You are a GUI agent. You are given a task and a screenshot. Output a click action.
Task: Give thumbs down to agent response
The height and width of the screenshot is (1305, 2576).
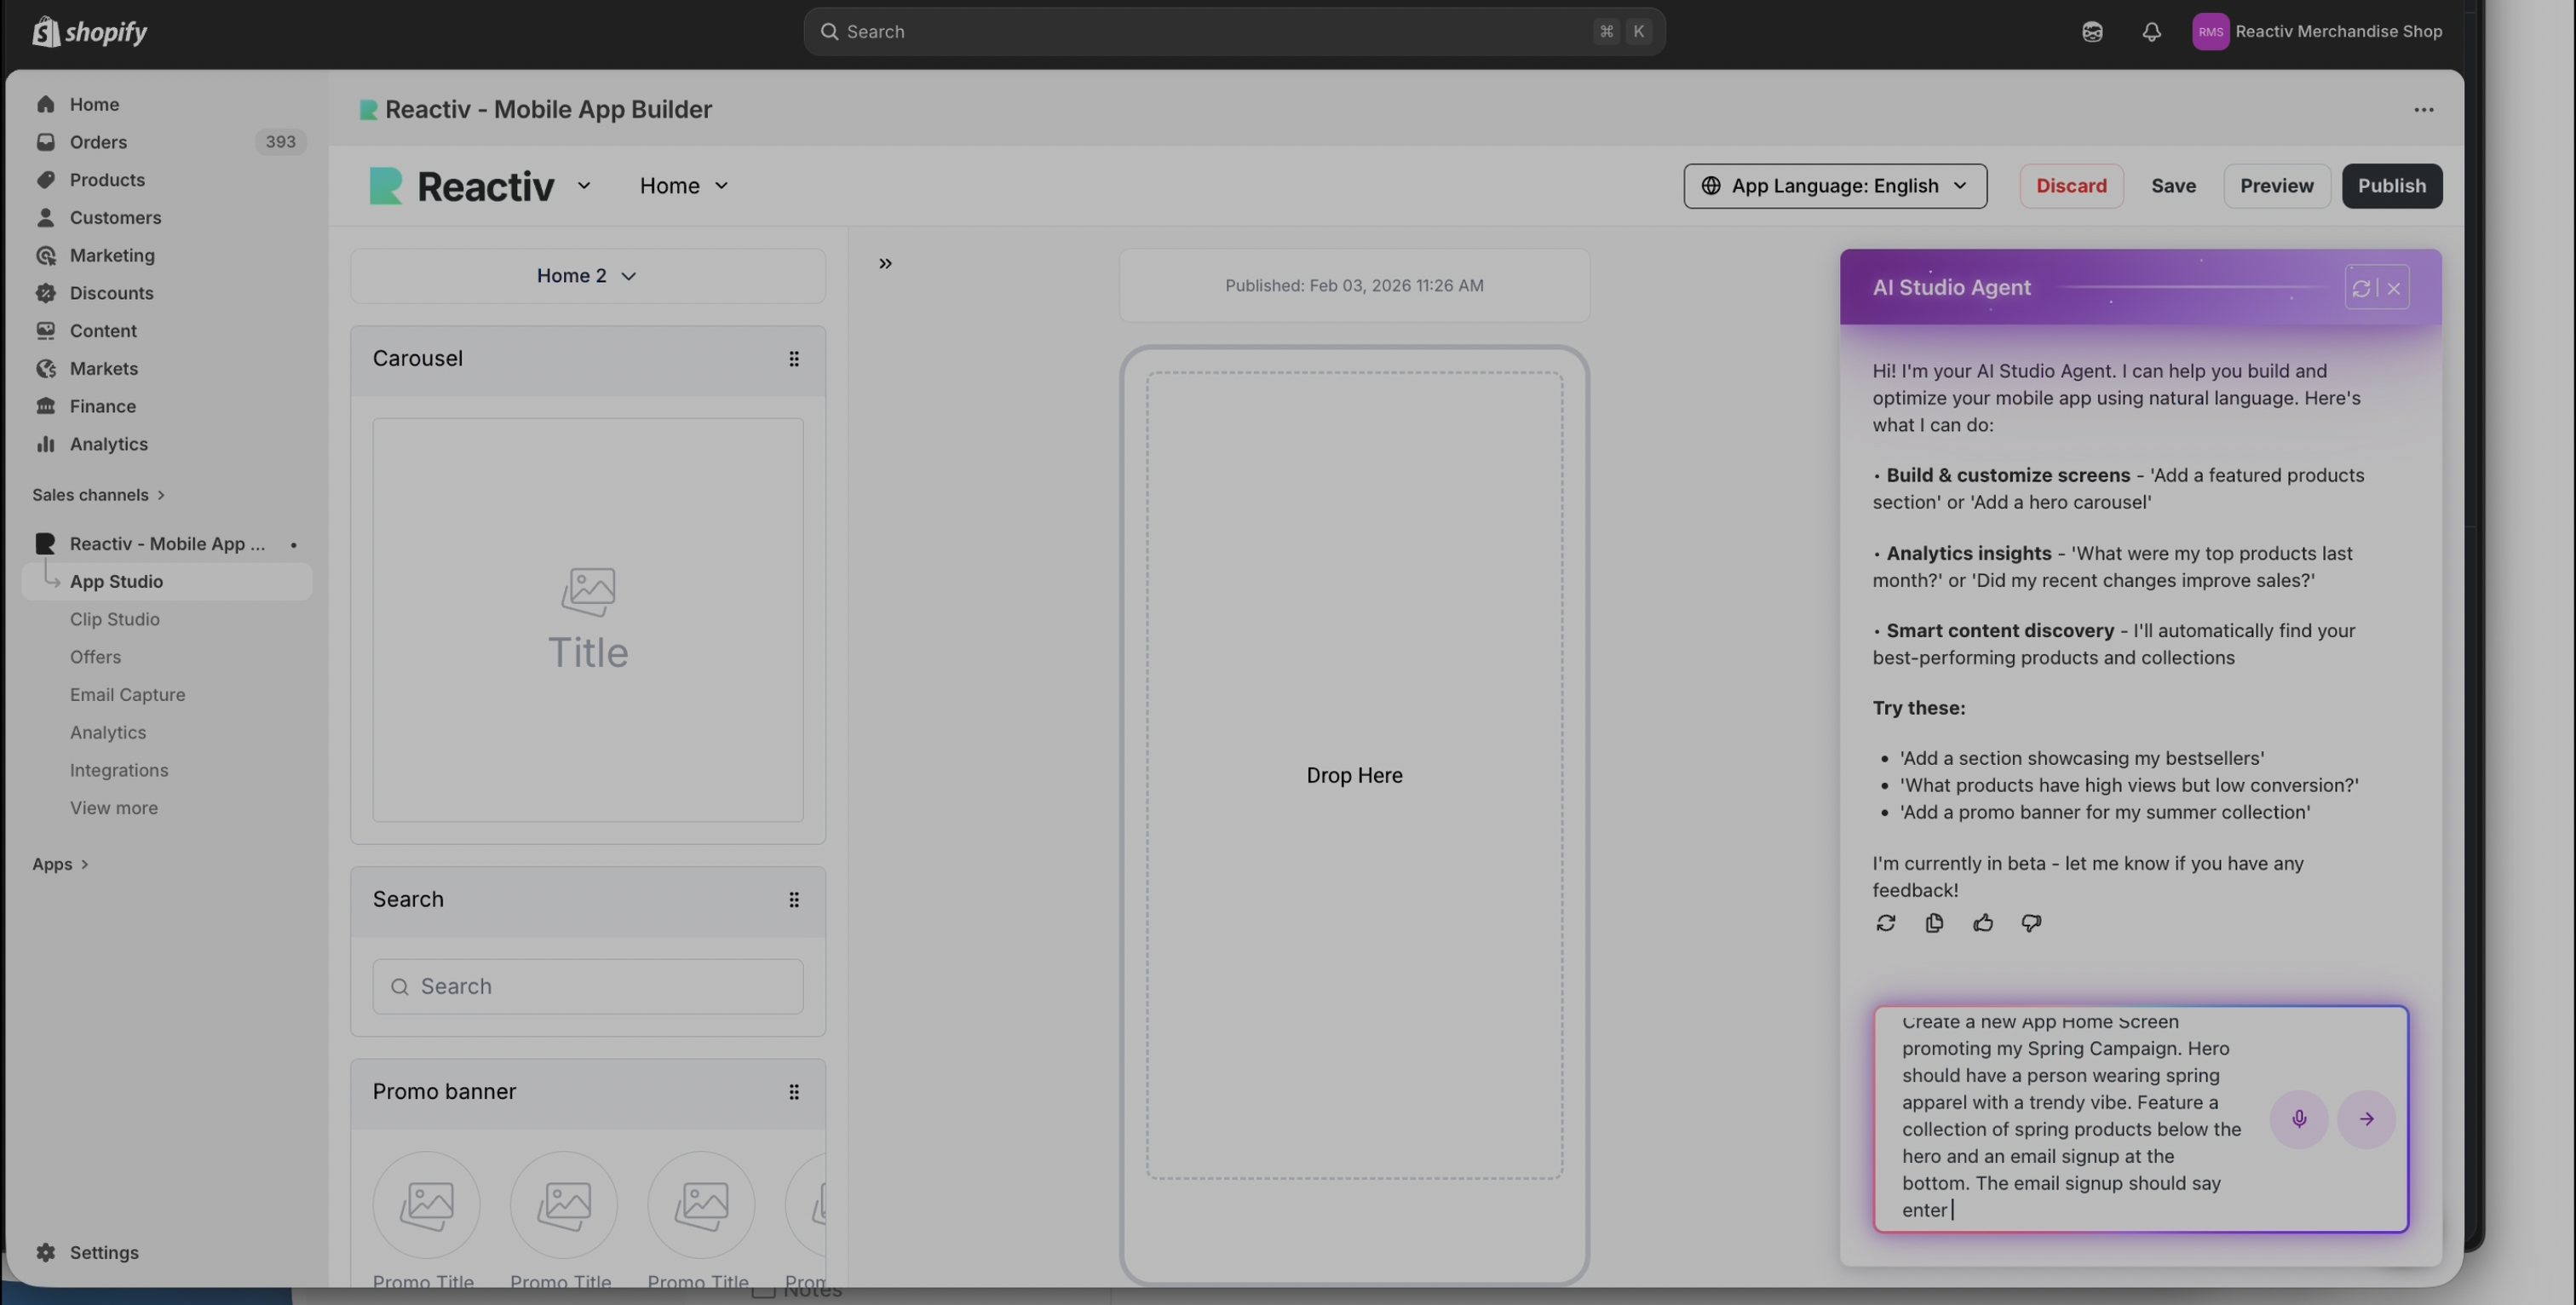coord(2031,923)
